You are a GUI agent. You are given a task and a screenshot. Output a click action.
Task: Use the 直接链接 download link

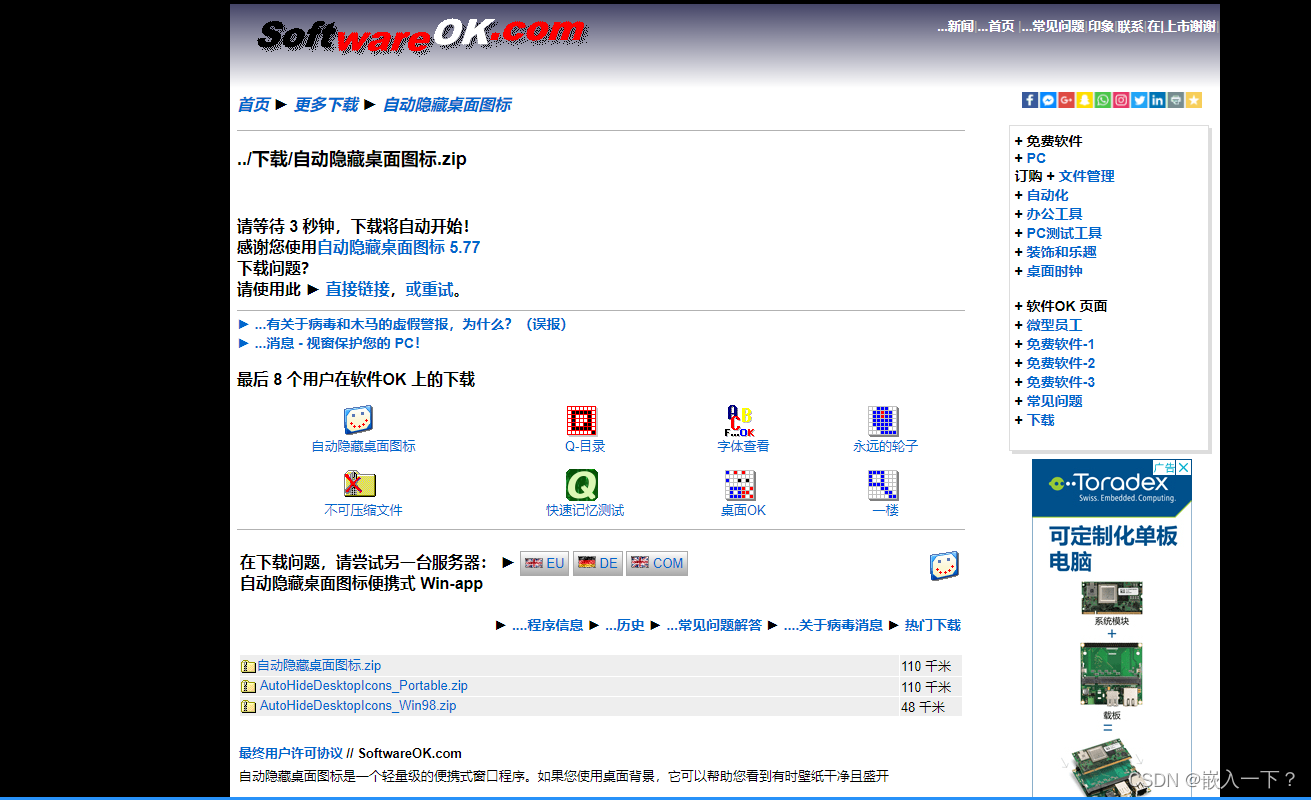pos(358,289)
